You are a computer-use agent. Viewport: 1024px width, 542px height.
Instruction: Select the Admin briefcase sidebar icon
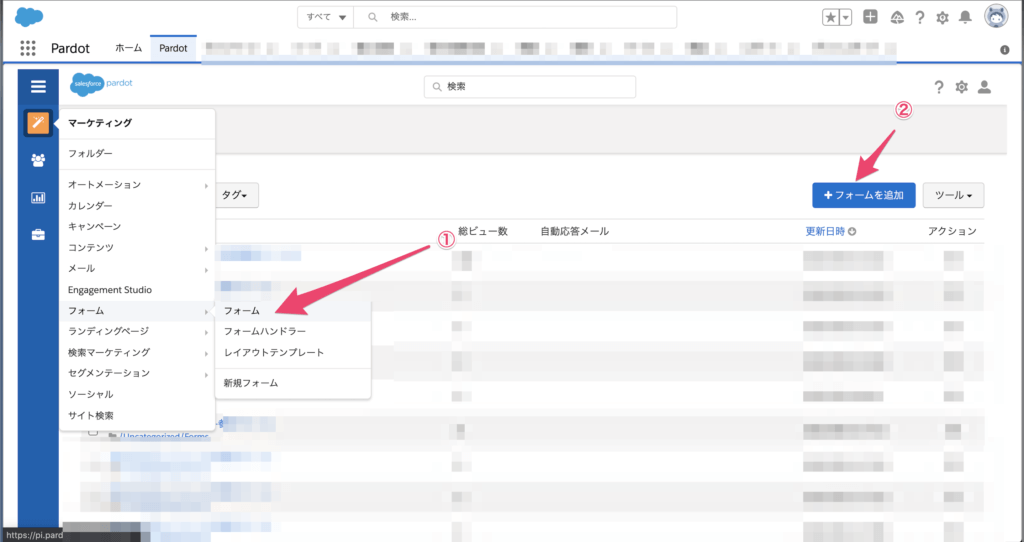39,235
